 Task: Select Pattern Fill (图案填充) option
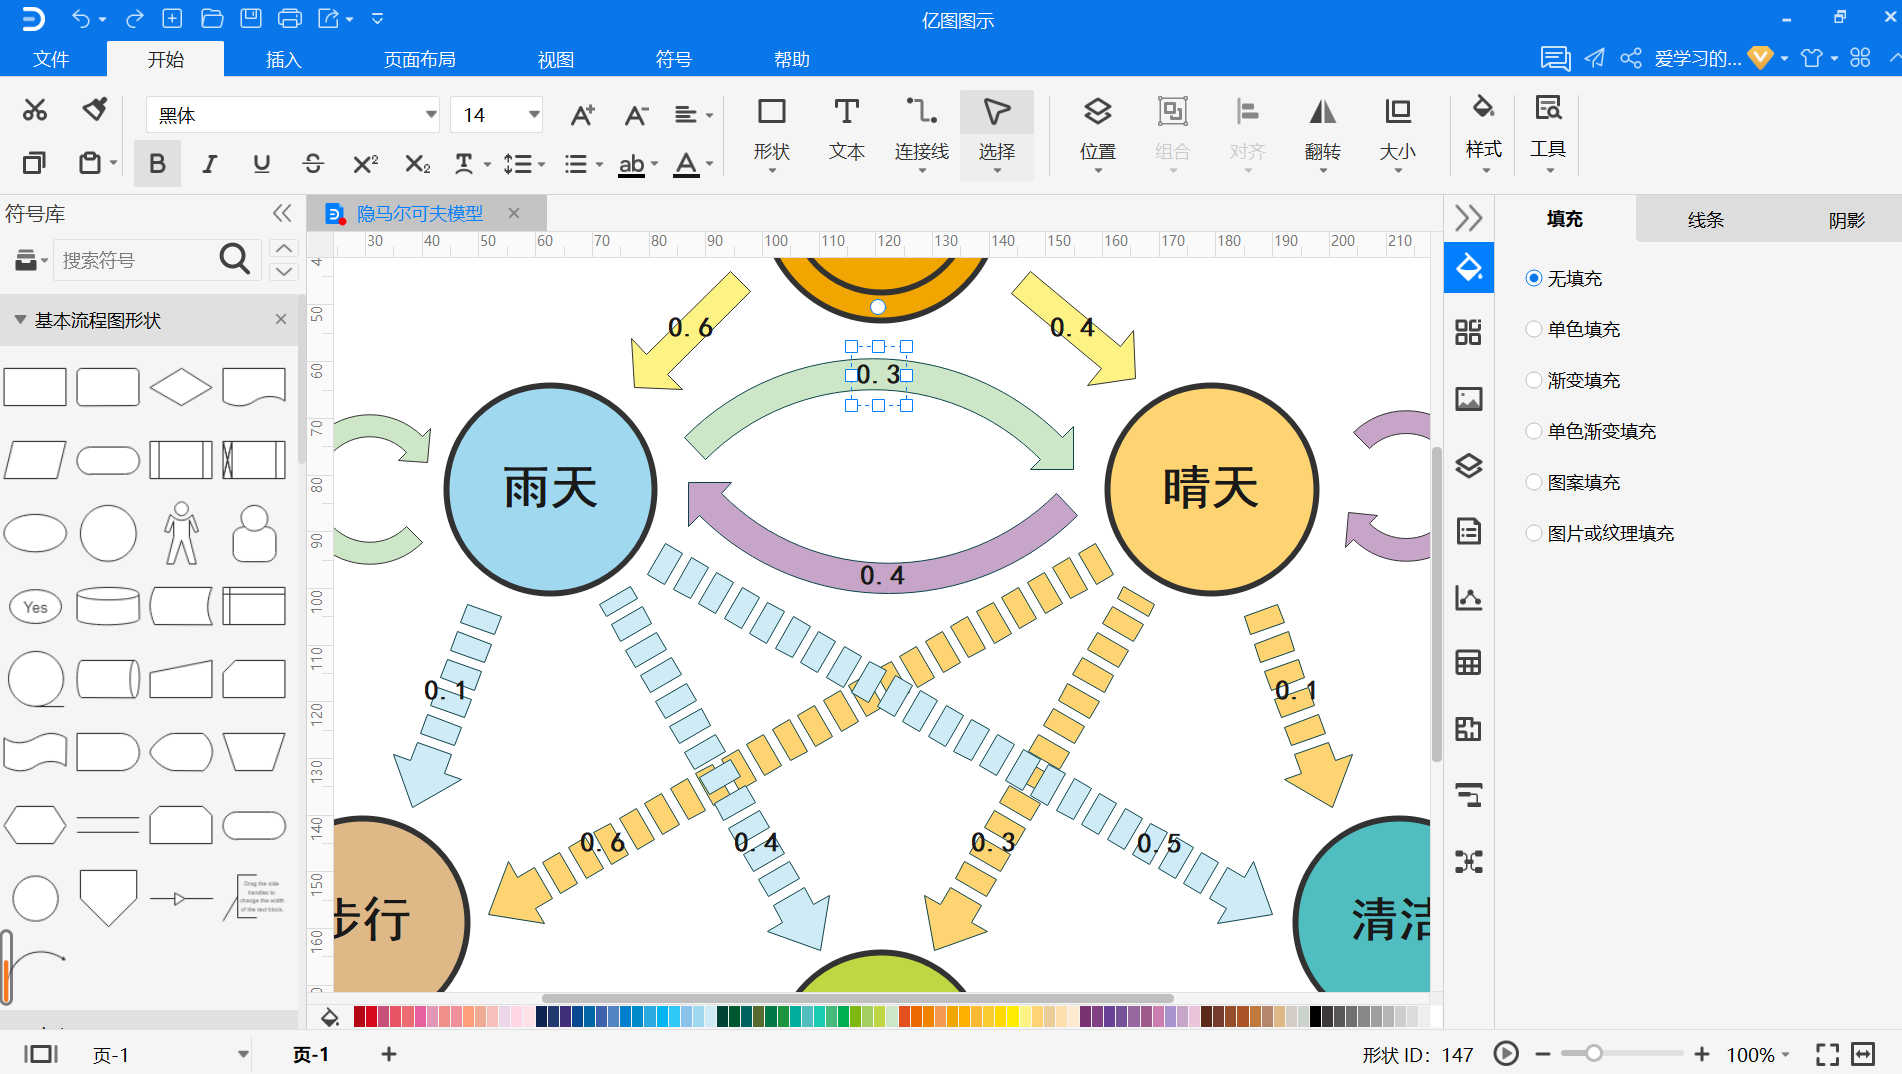click(1573, 482)
